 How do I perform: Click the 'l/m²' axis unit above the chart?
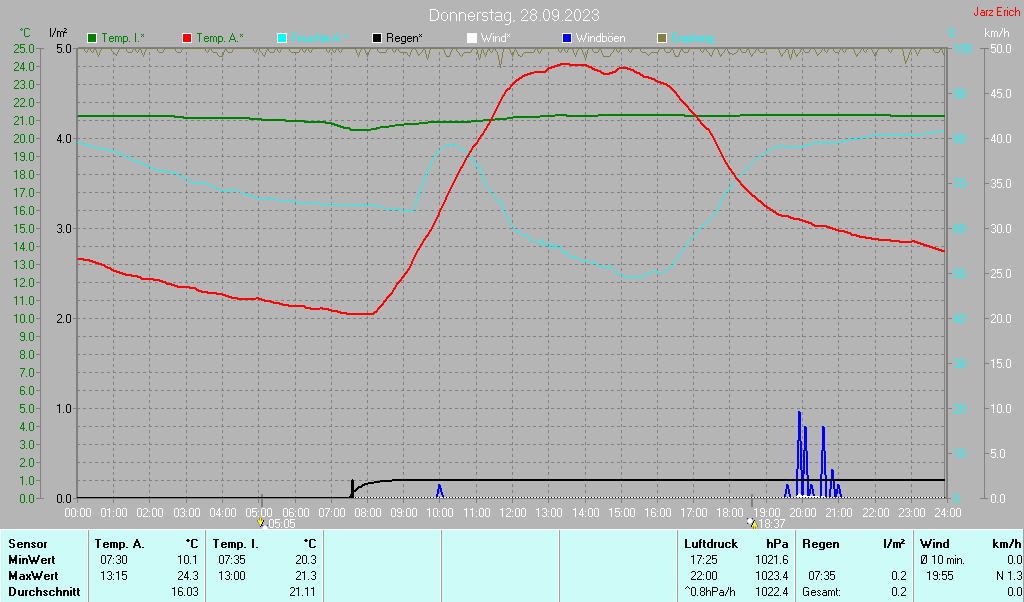click(58, 33)
